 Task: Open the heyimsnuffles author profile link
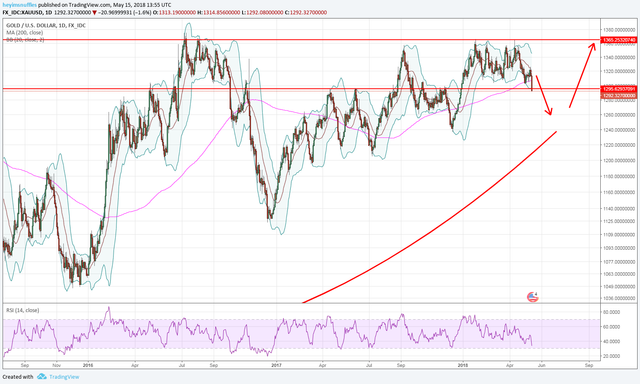[x=20, y=5]
